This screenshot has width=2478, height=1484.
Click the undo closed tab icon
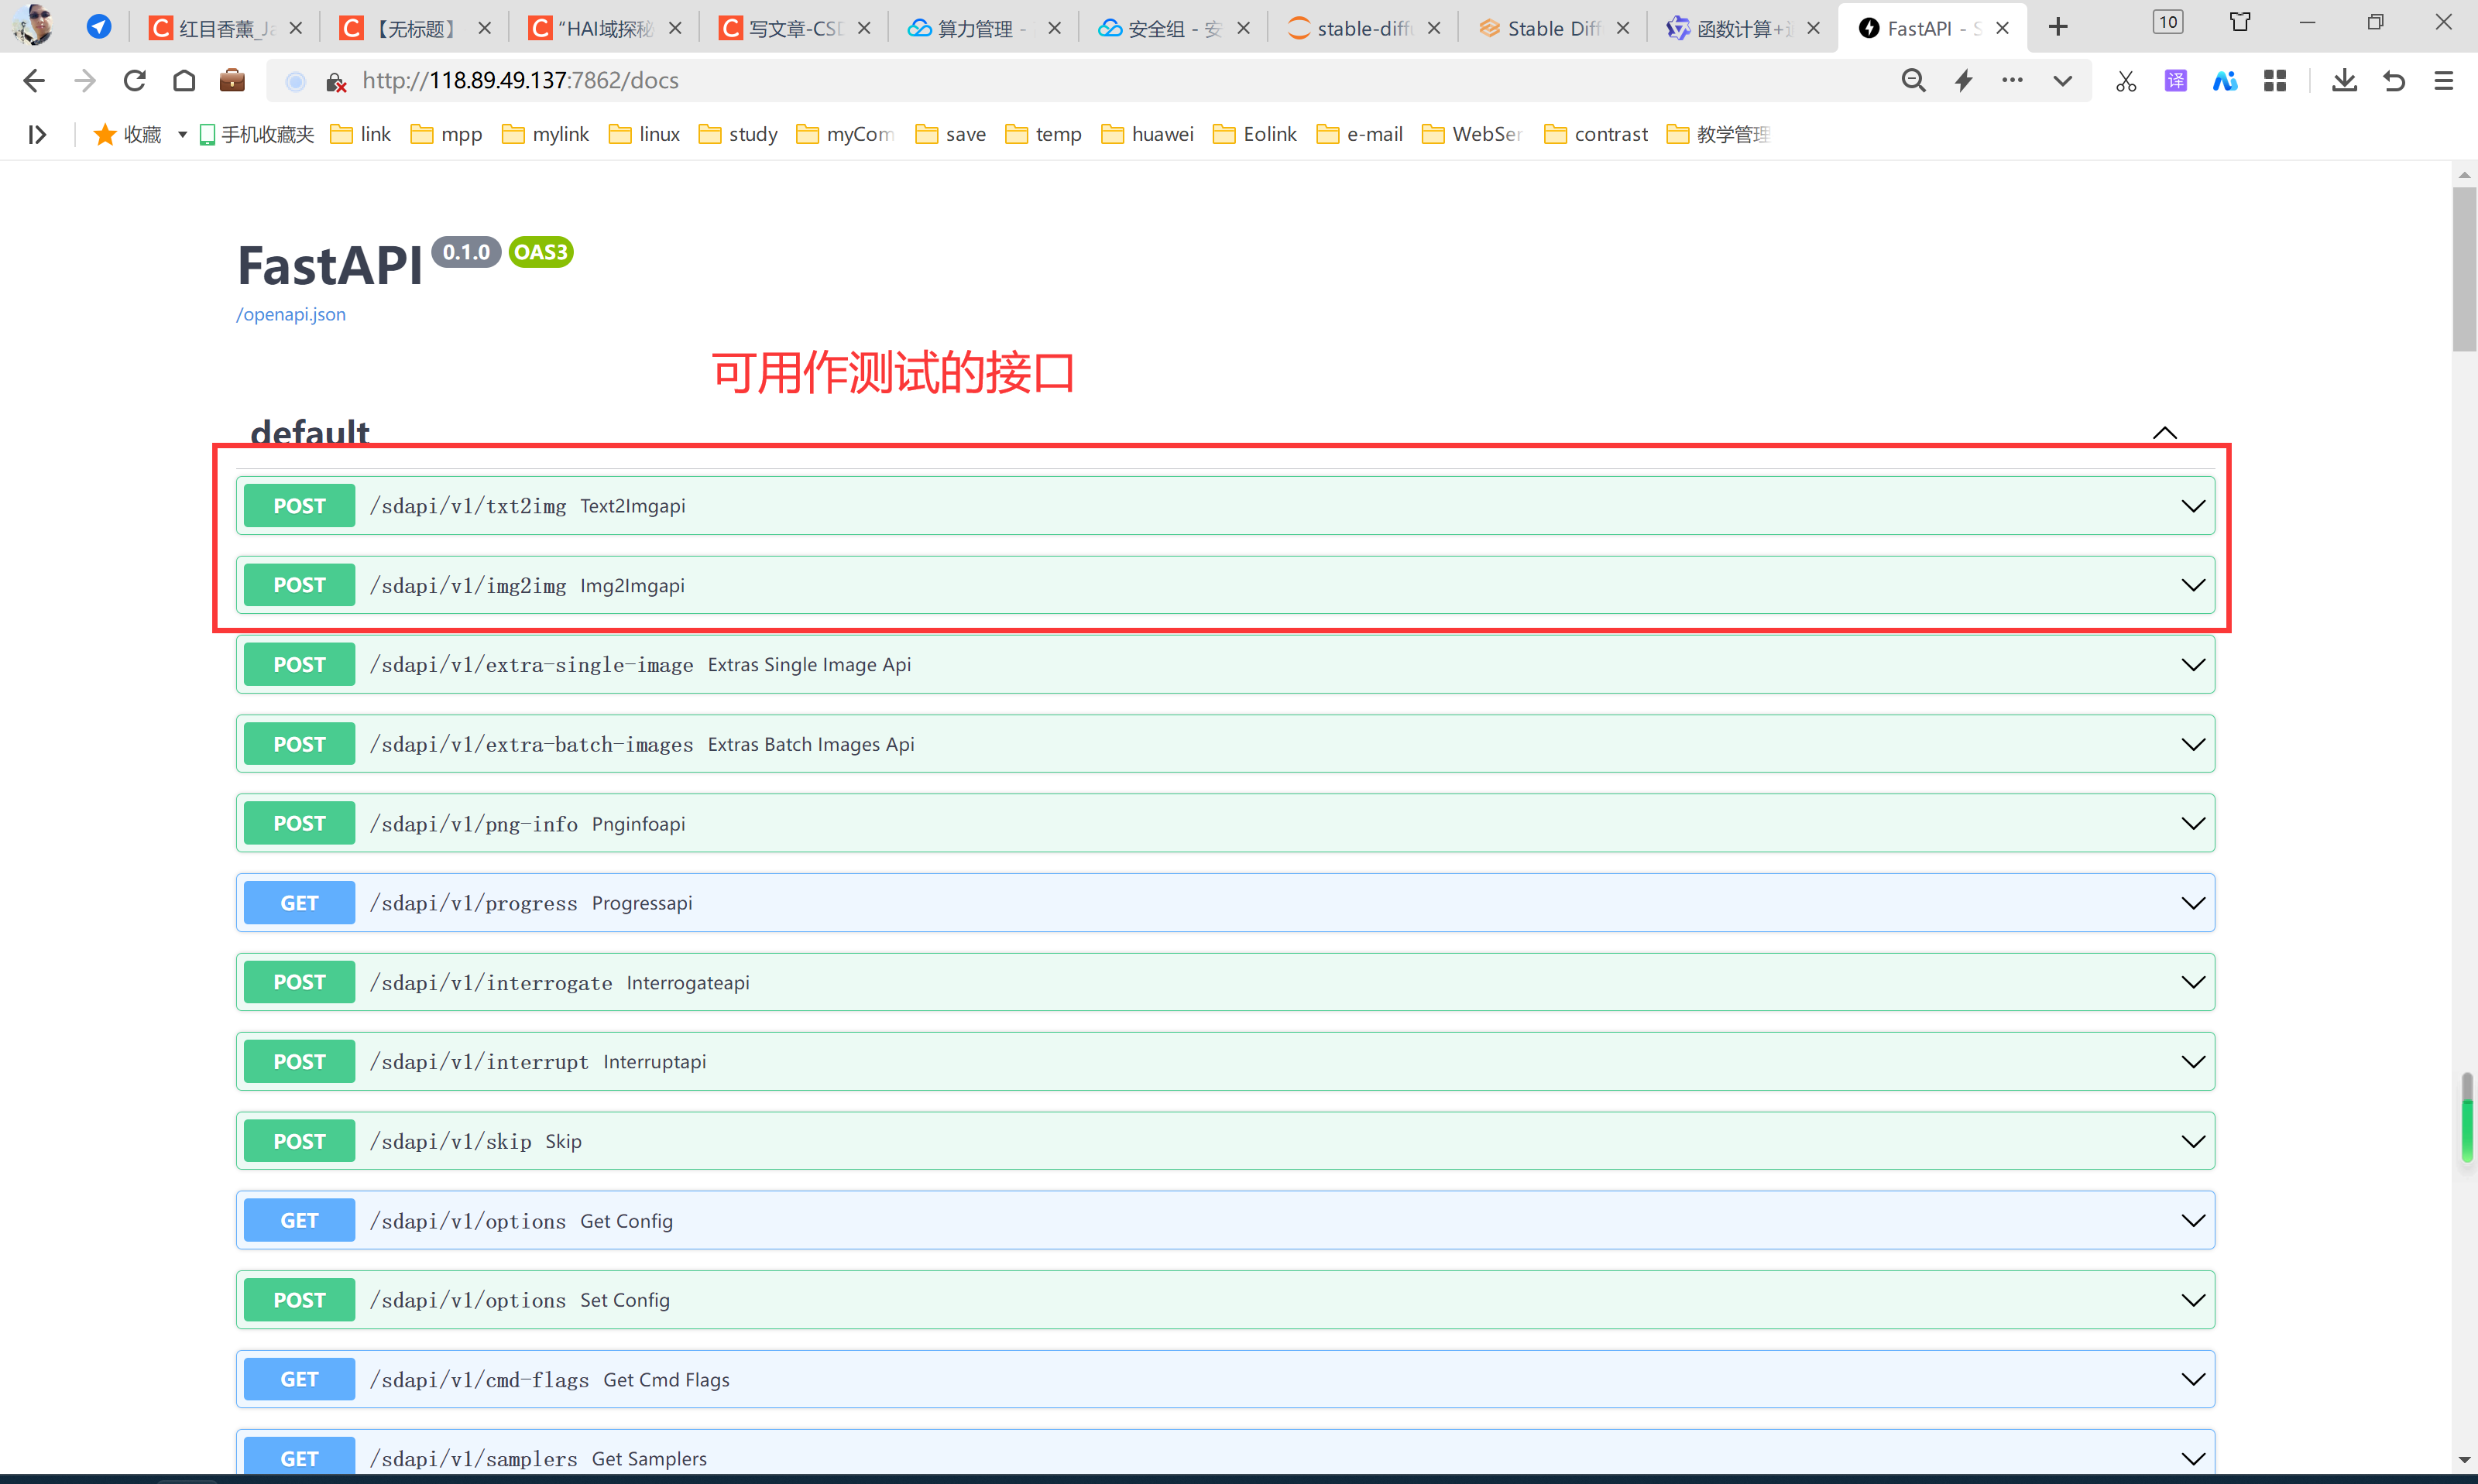[2394, 81]
